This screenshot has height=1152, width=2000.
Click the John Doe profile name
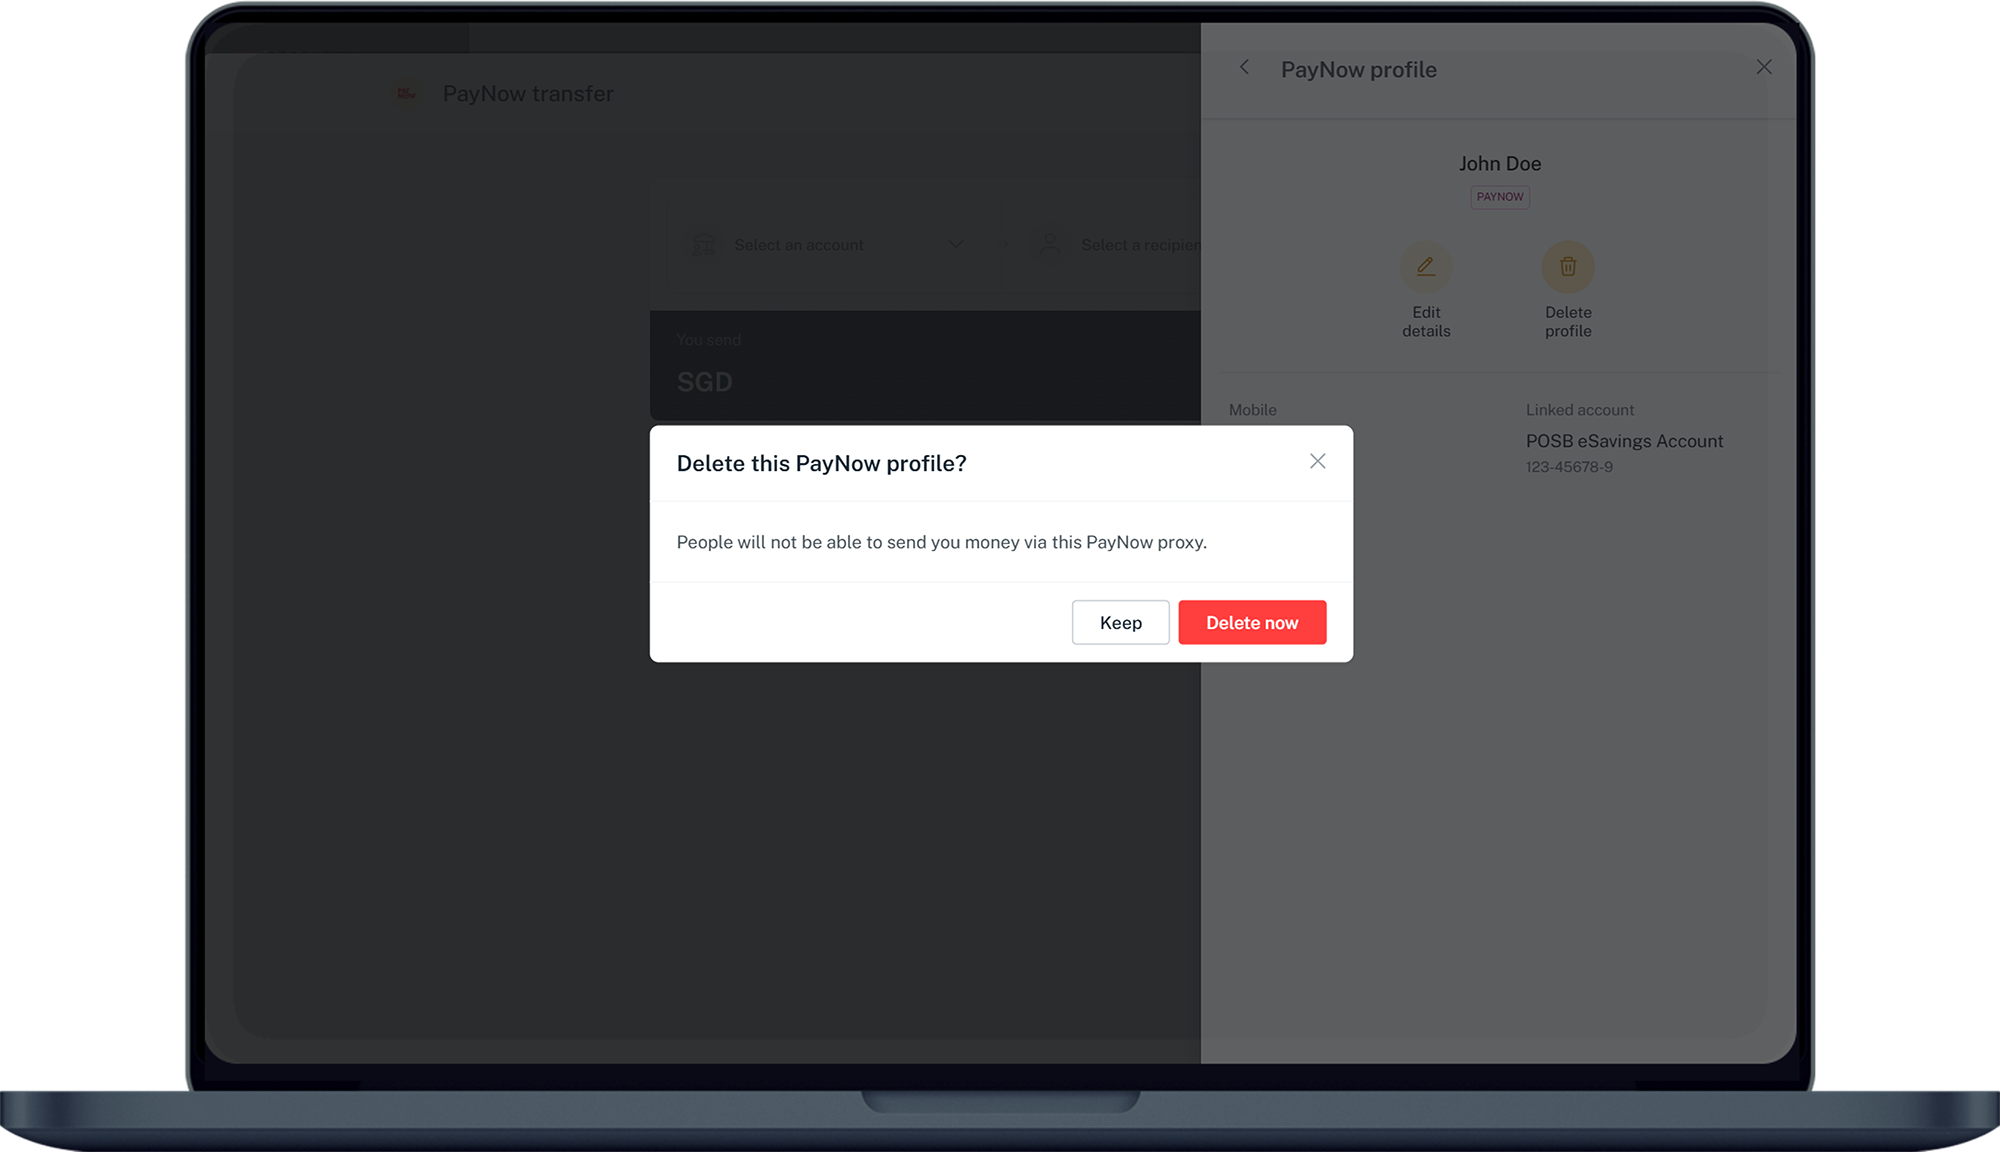(1499, 163)
